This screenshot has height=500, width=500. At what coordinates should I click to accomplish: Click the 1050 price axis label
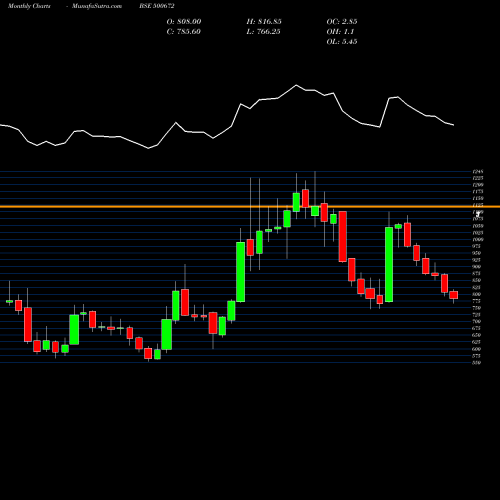click(478, 226)
